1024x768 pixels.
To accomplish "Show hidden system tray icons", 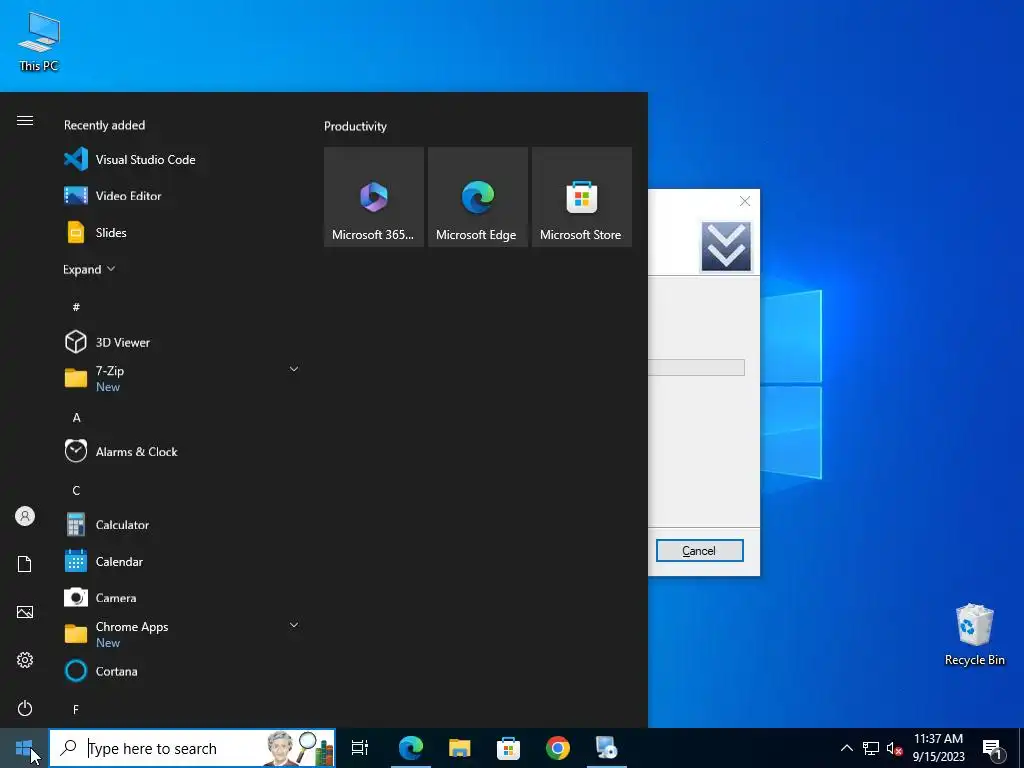I will click(x=846, y=748).
